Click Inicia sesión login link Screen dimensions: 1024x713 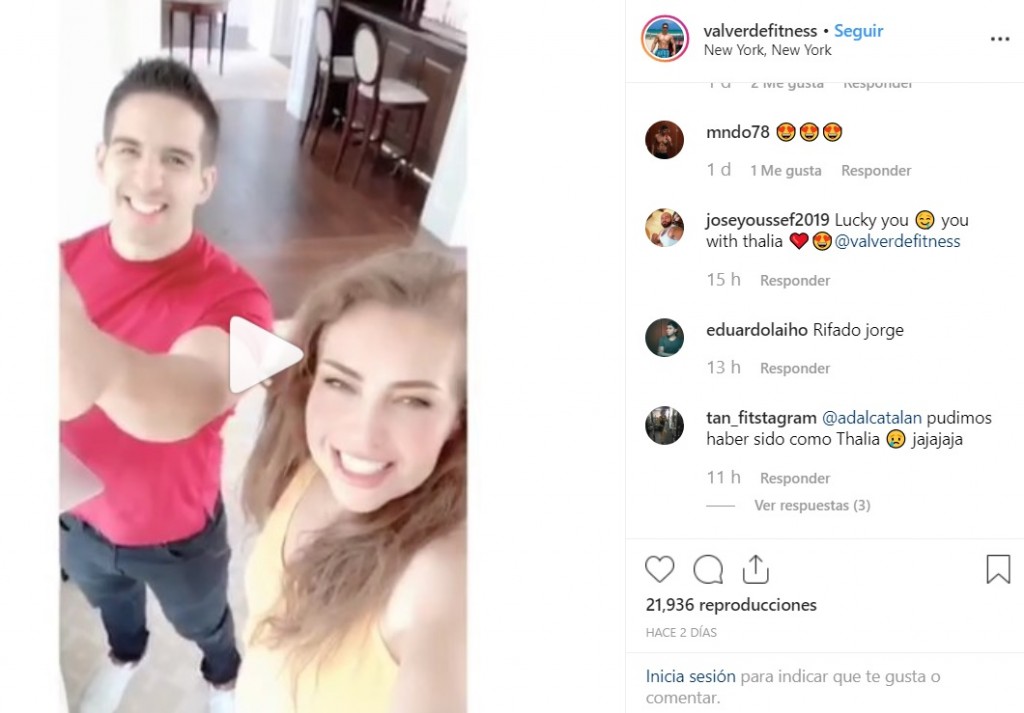click(690, 676)
